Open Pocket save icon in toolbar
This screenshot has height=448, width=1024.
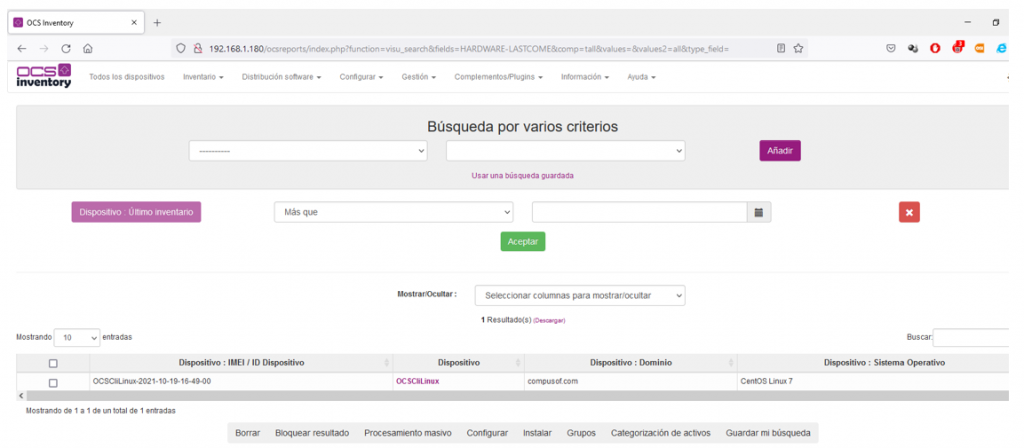click(891, 48)
